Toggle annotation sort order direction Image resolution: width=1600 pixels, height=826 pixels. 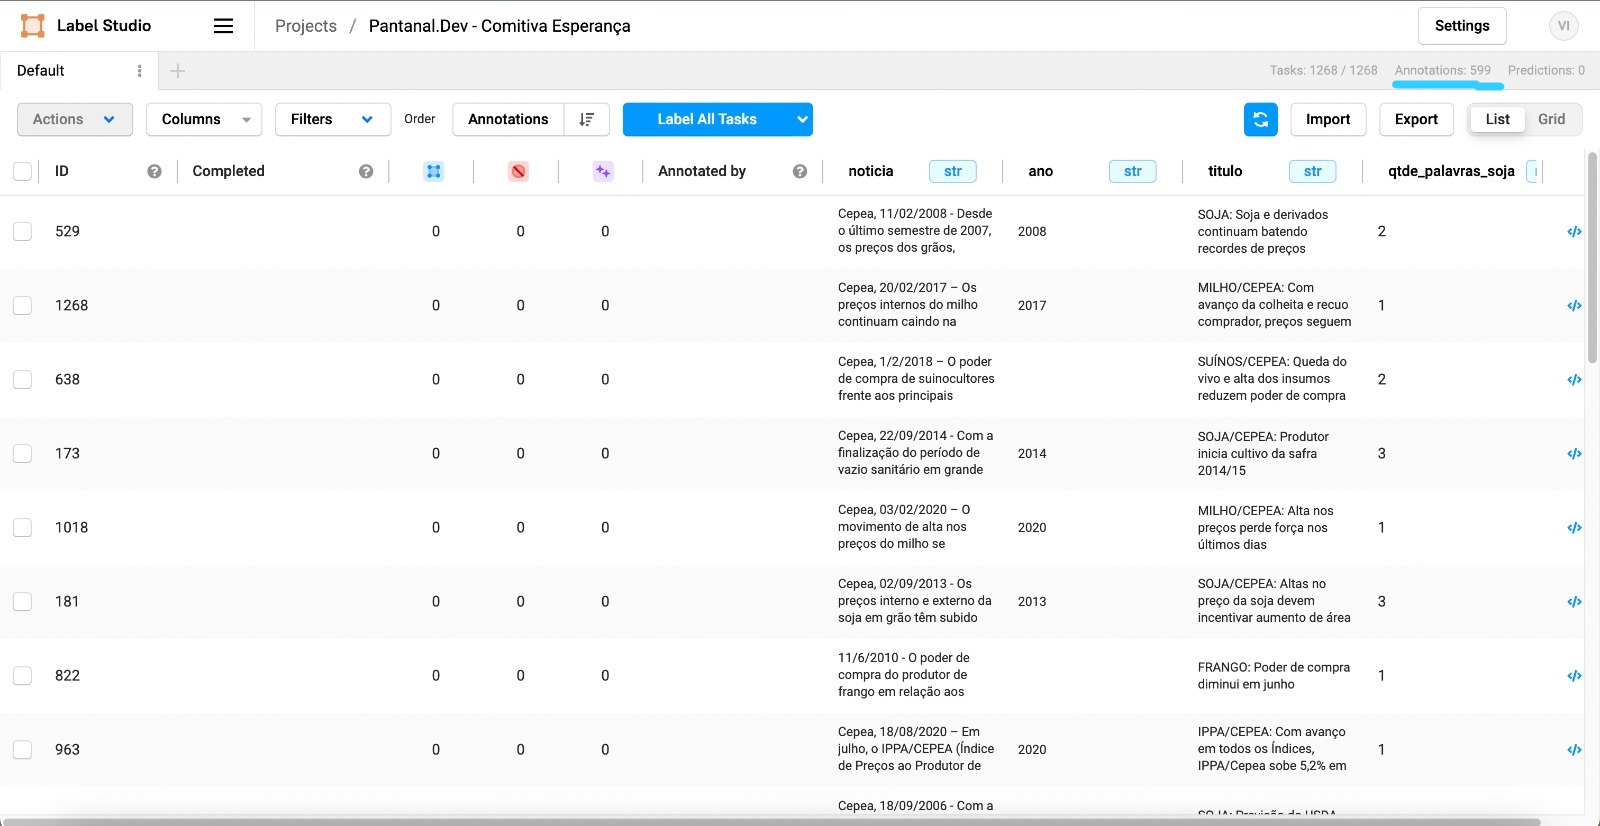tap(587, 119)
